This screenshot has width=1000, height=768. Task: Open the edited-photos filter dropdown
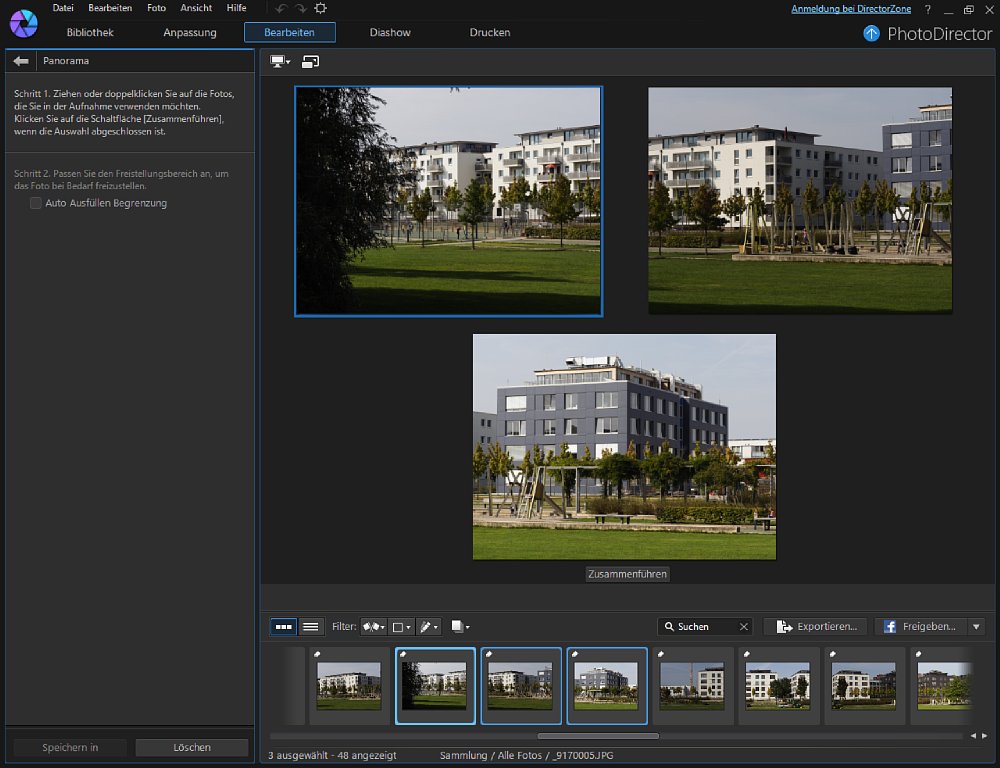(x=429, y=626)
